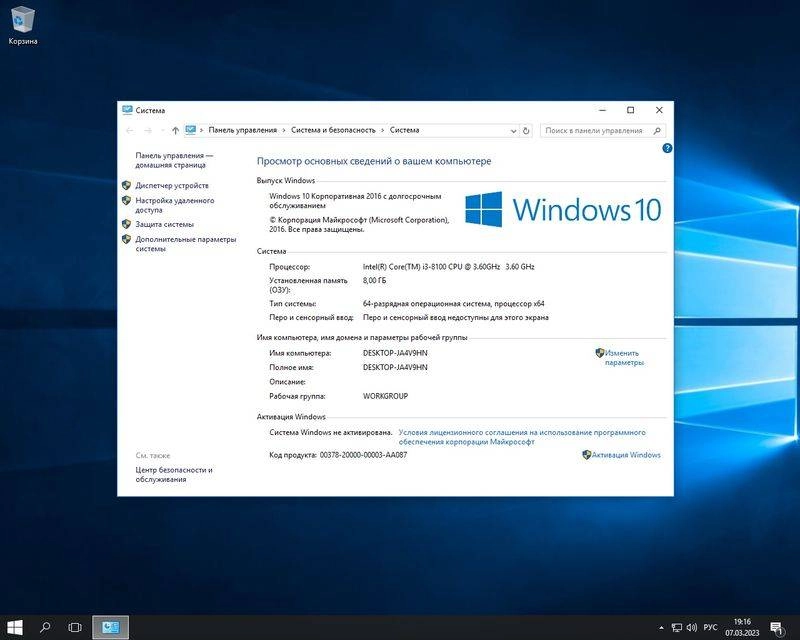Open help with the blue question mark icon
This screenshot has height=640, width=800.
pyautogui.click(x=667, y=149)
